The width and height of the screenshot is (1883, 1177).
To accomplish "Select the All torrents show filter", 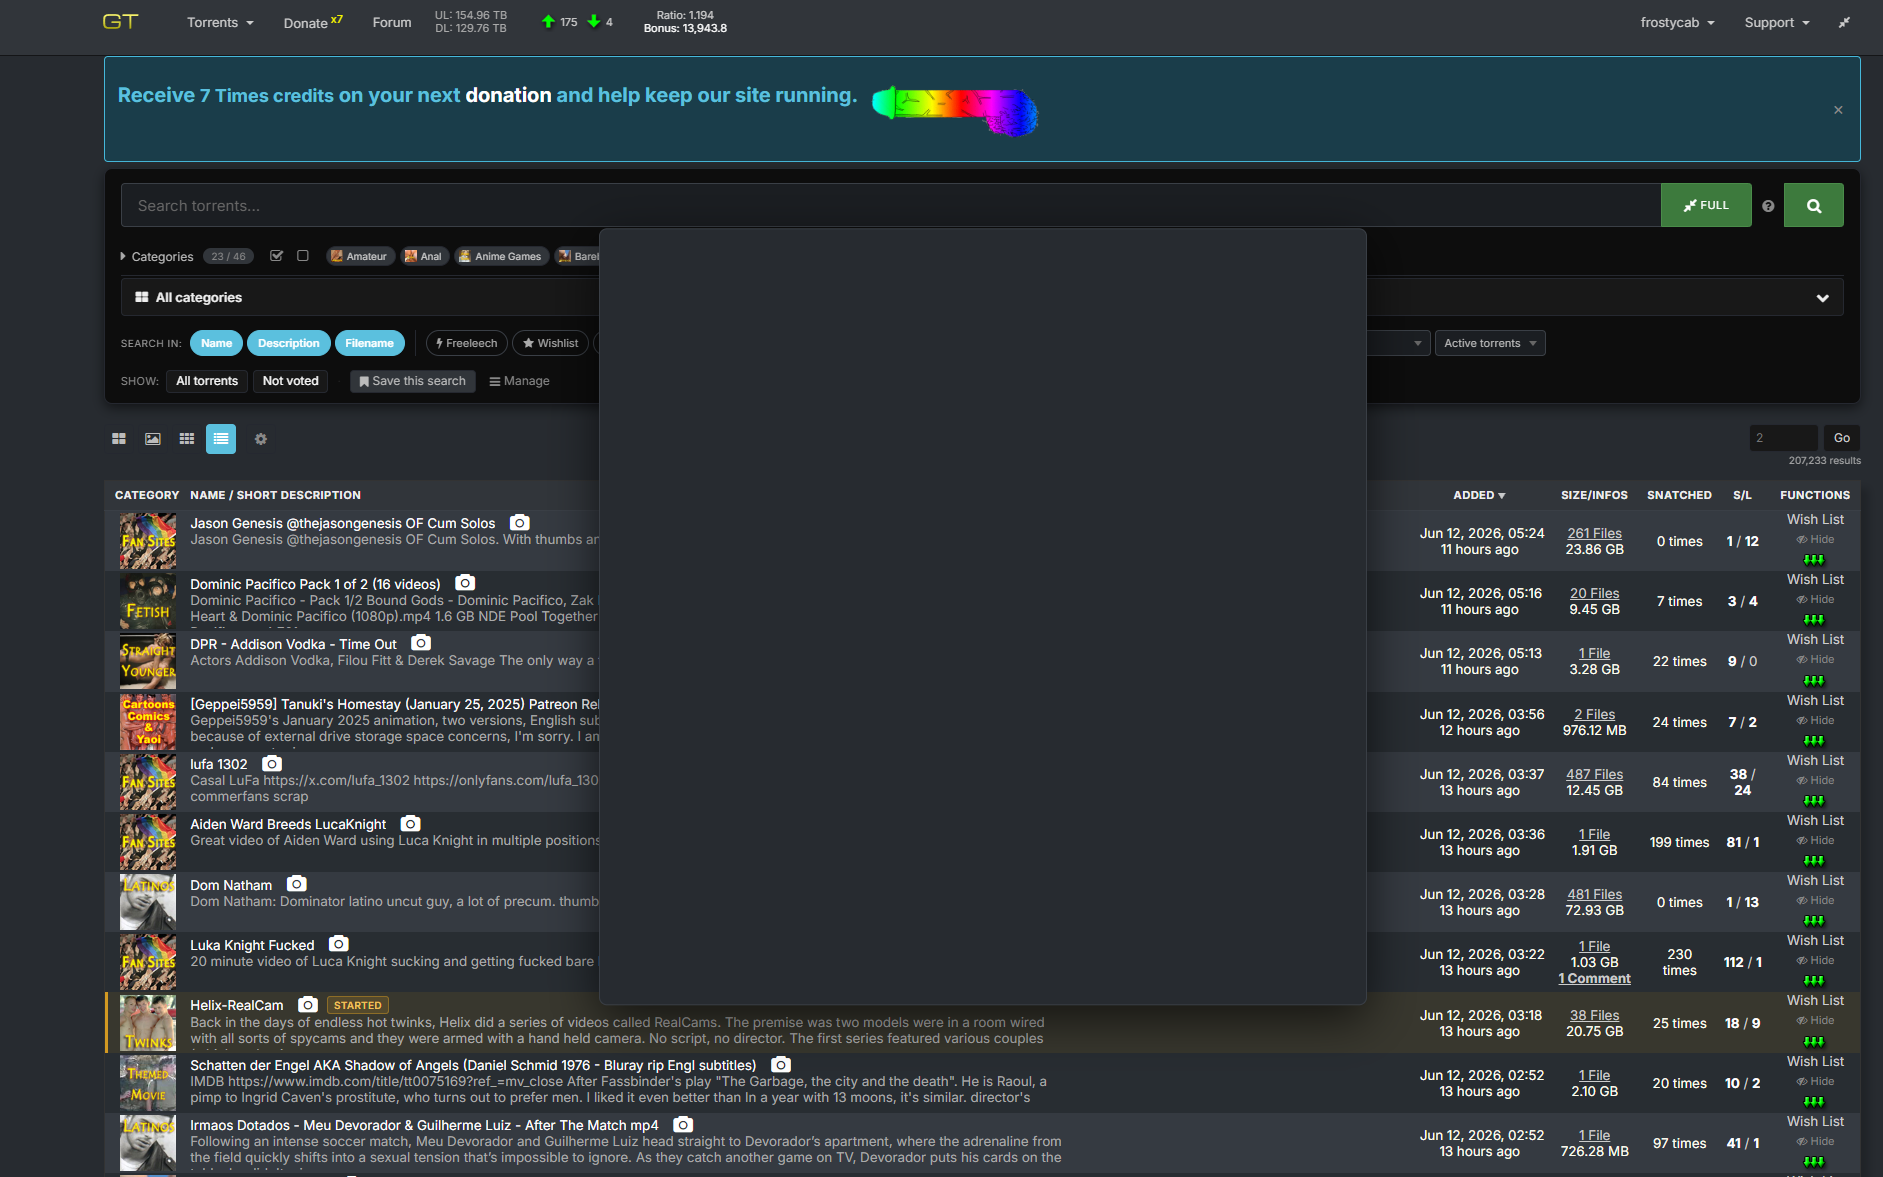I will click(207, 381).
